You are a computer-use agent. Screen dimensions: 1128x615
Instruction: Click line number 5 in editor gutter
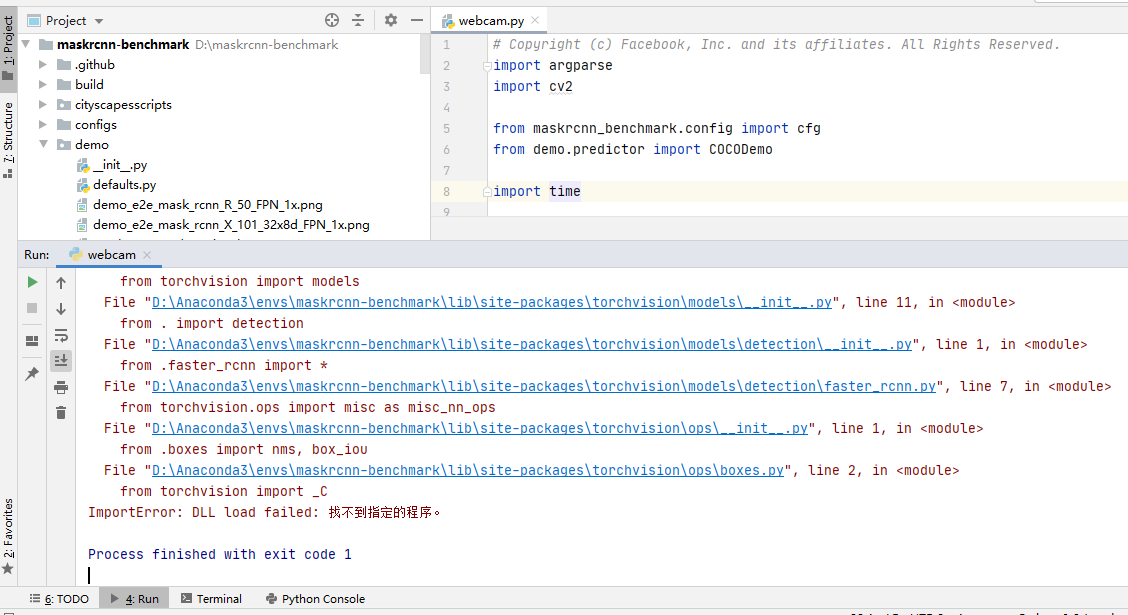(x=447, y=129)
